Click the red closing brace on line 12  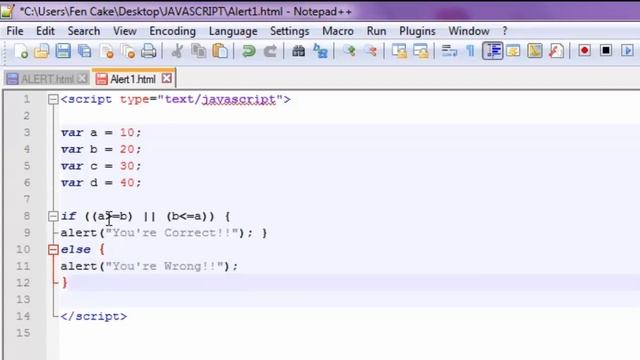64,282
